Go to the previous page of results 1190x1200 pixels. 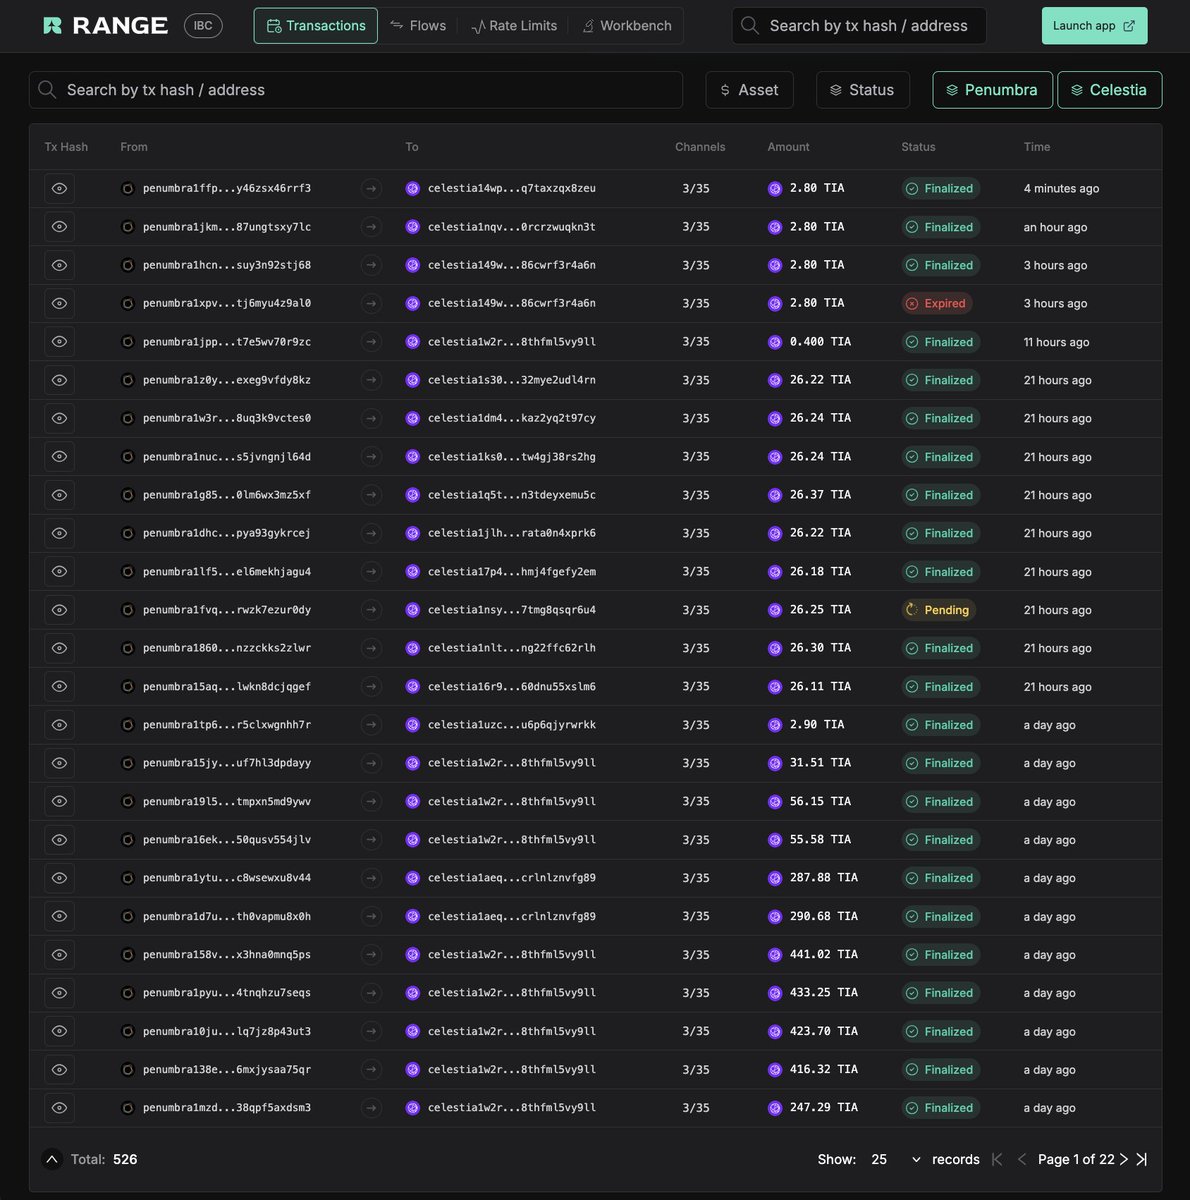[x=1022, y=1159]
